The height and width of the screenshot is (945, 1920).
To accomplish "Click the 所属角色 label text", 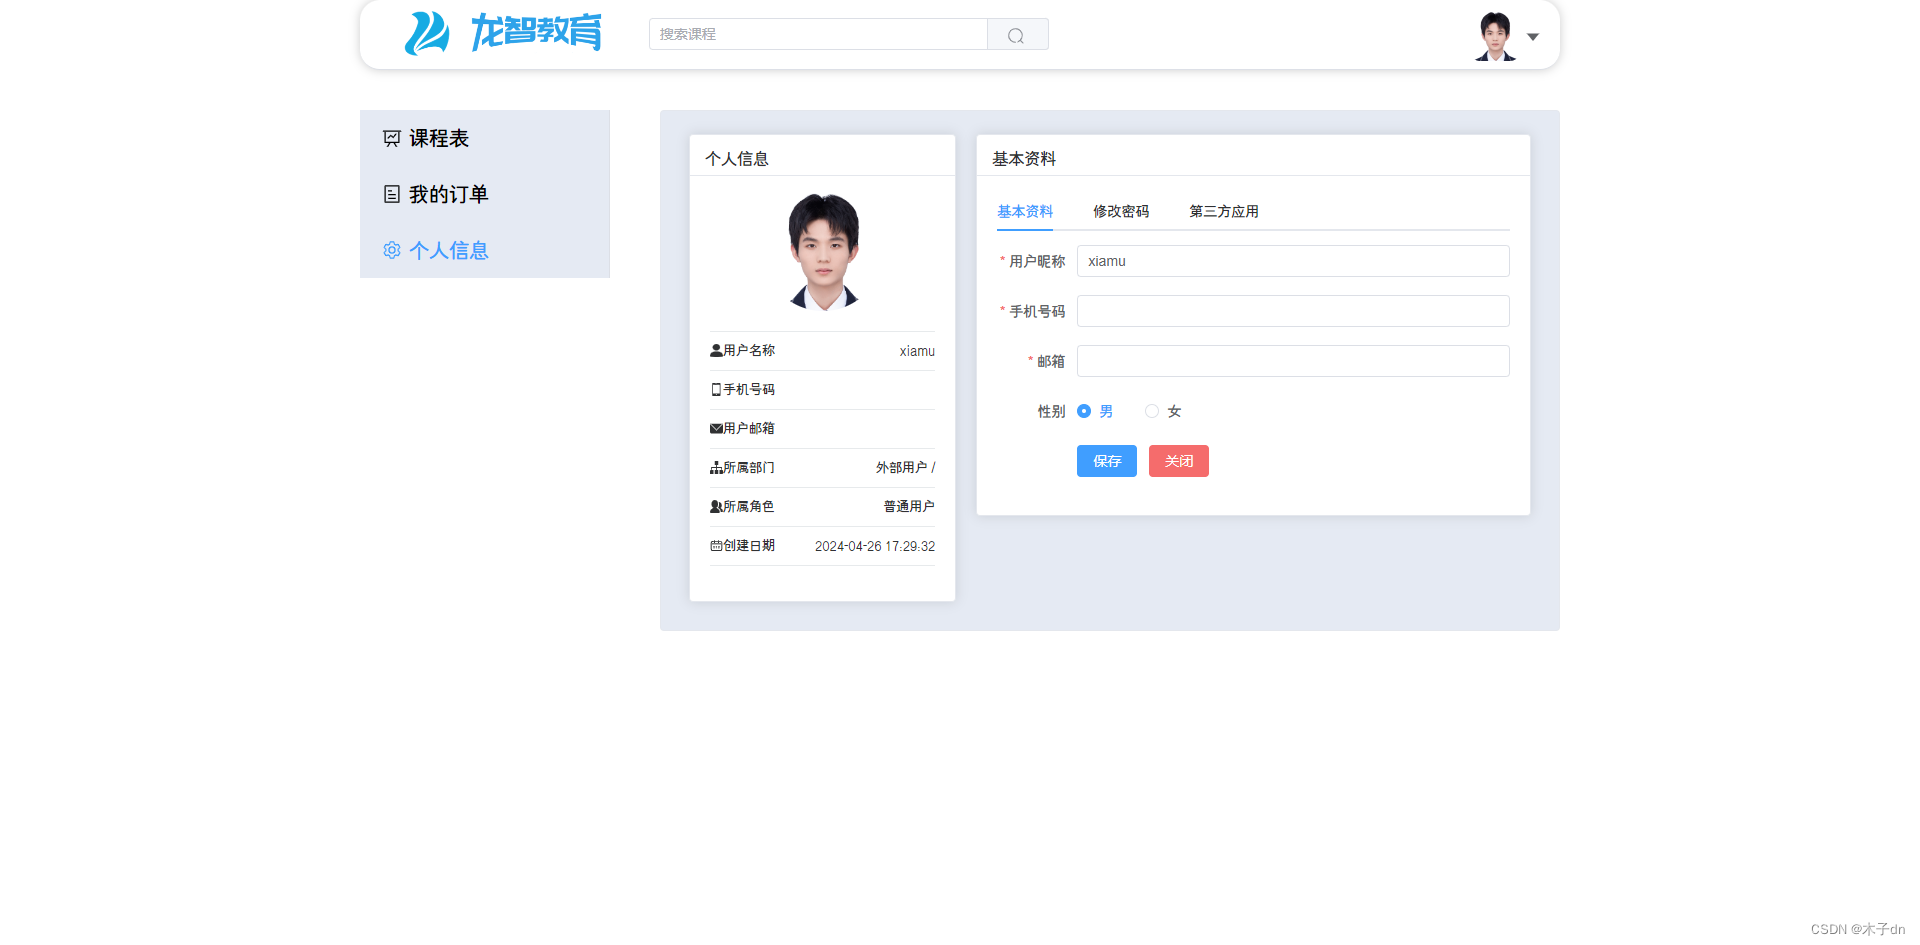I will coord(749,506).
